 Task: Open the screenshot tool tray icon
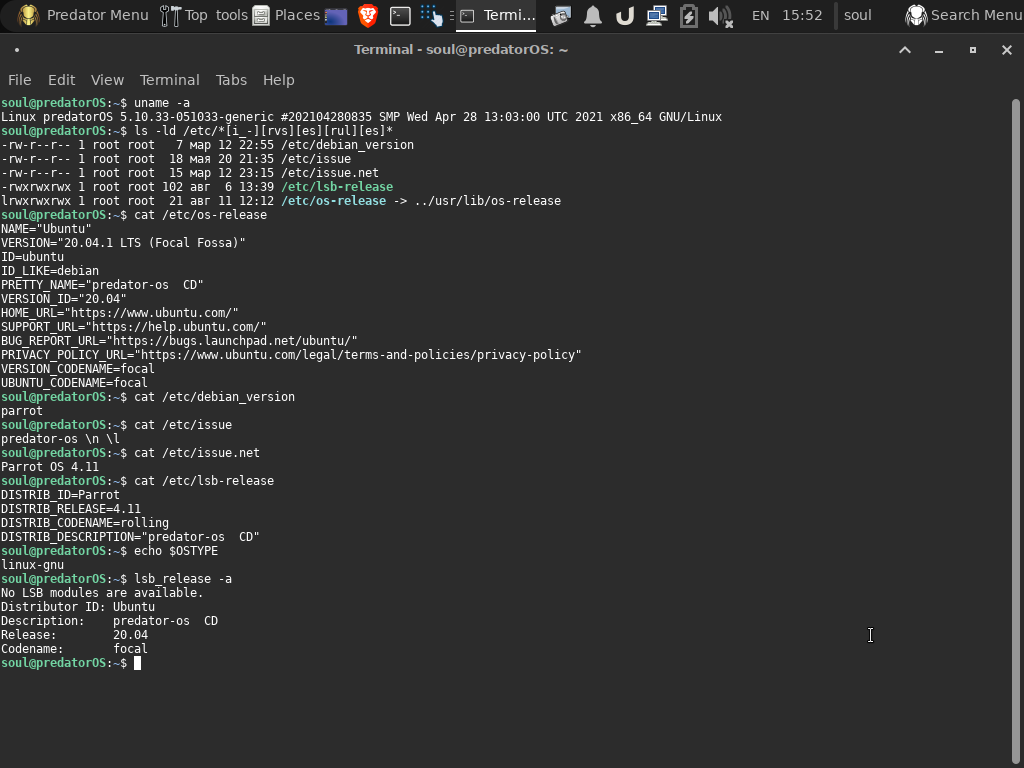[561, 16]
